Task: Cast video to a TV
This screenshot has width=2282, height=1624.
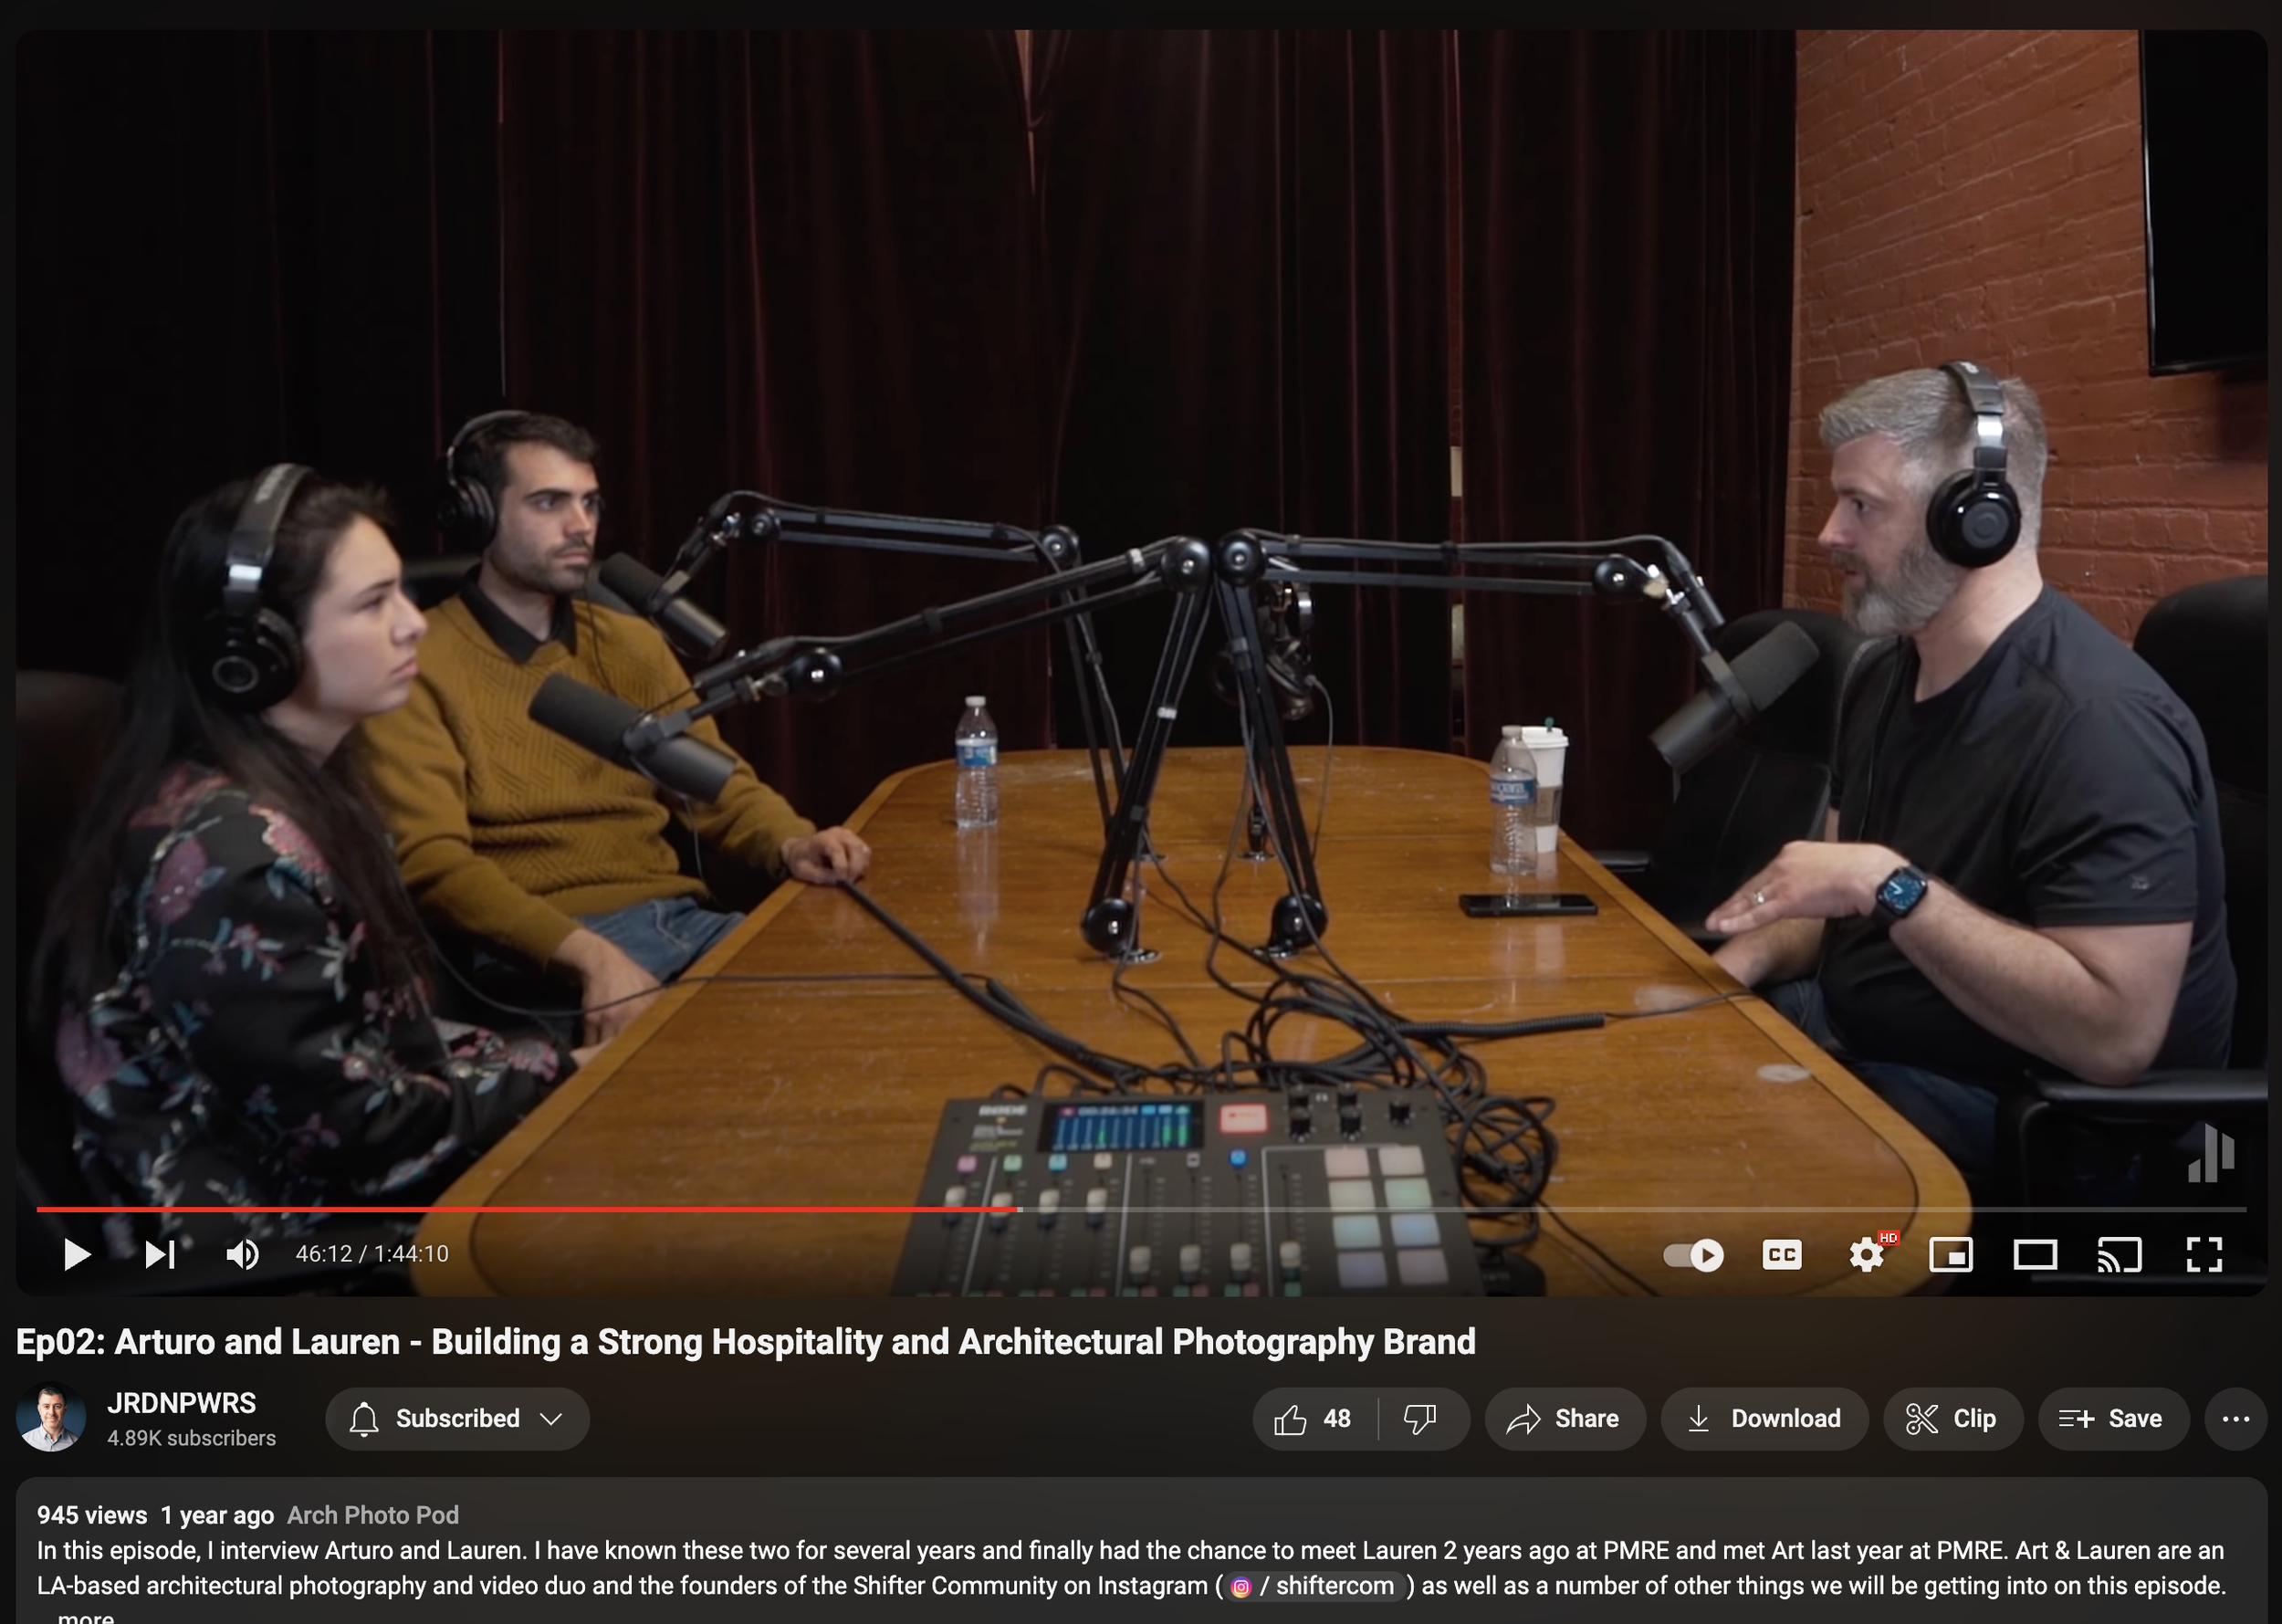Action: [2119, 1254]
